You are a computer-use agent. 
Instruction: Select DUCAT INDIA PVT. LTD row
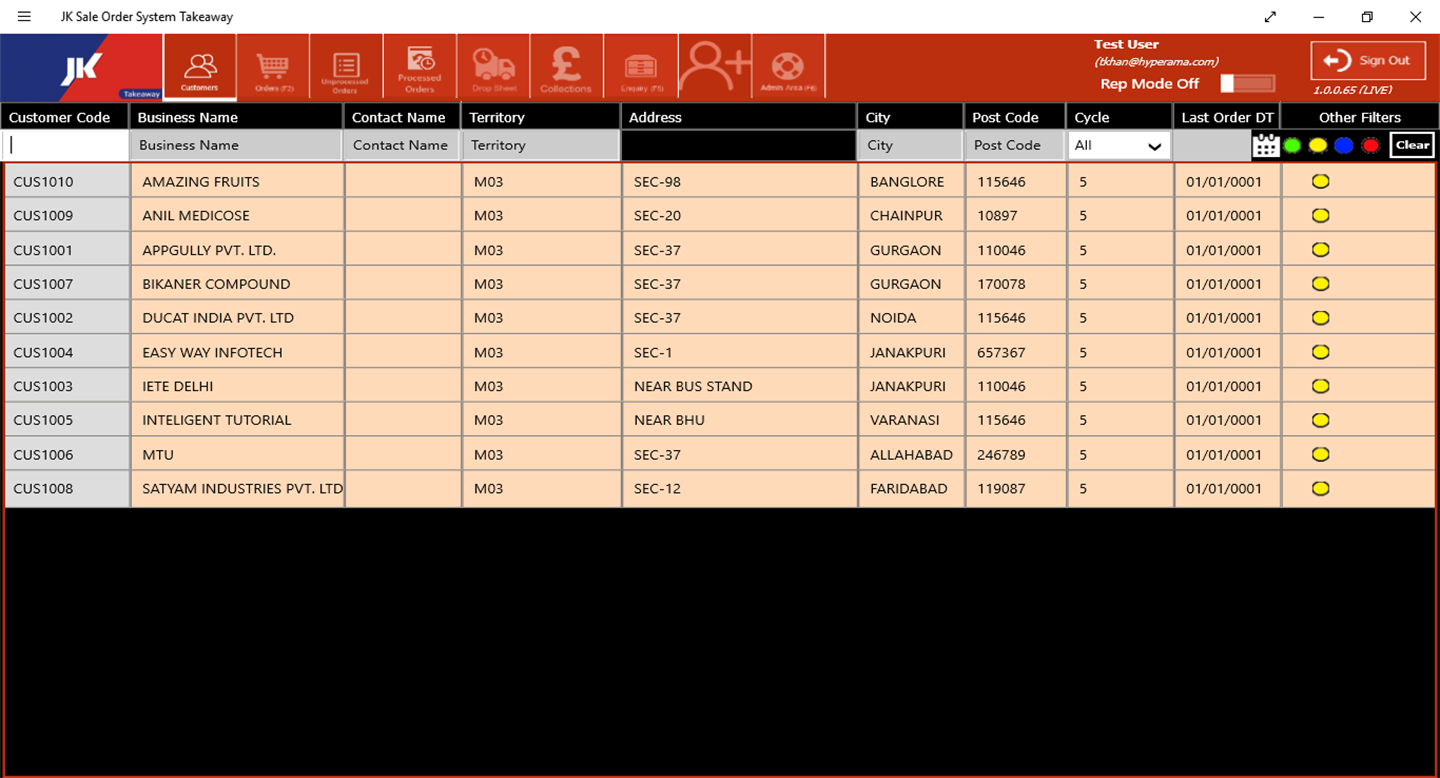tap(720, 318)
